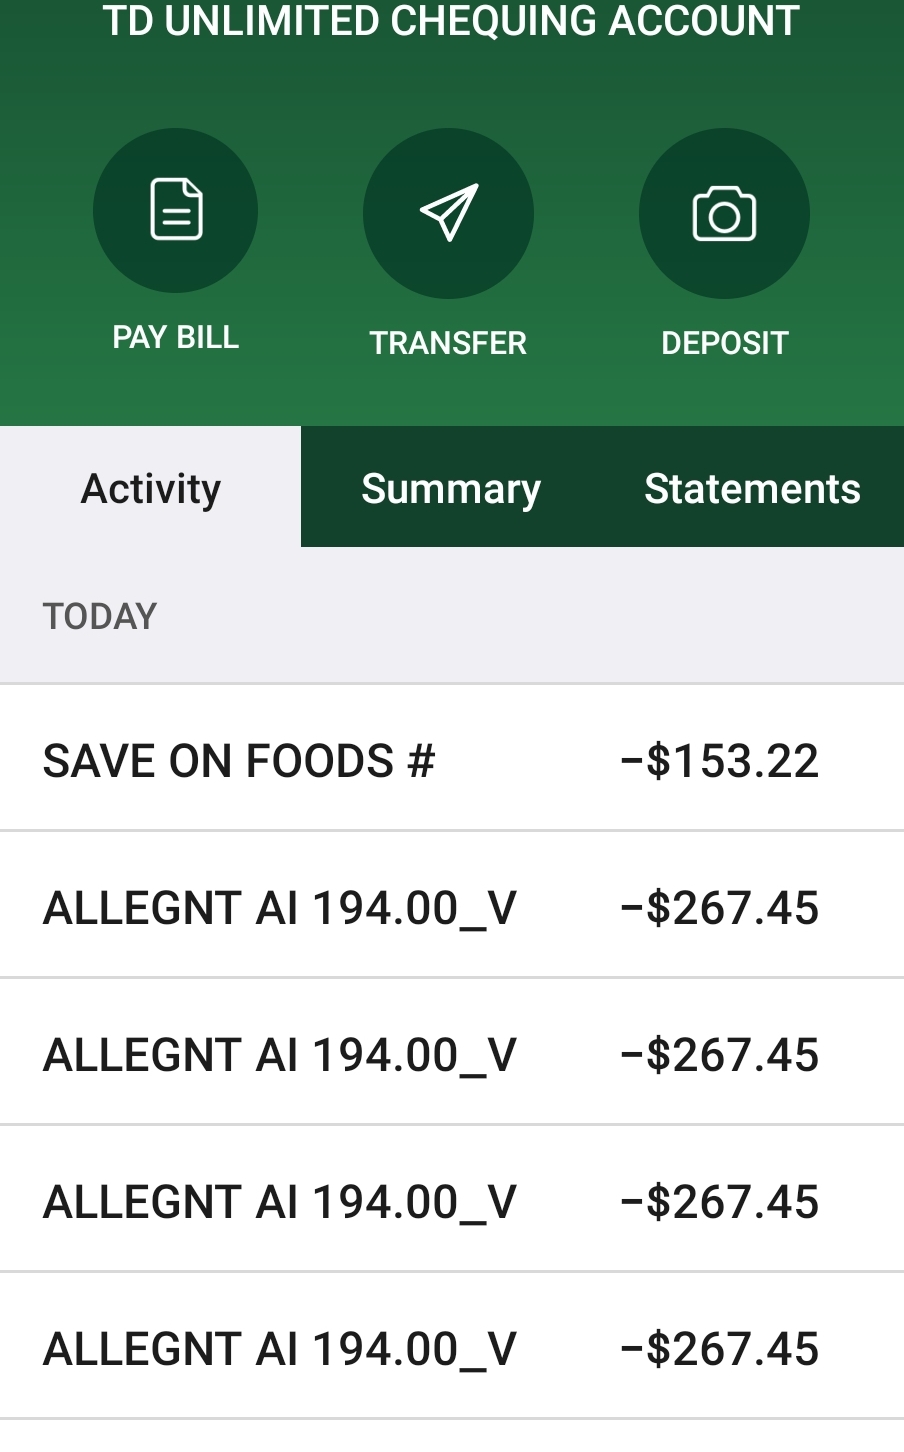This screenshot has width=904, height=1452.
Task: Tap the Transfer paper plane icon
Action: tap(448, 213)
